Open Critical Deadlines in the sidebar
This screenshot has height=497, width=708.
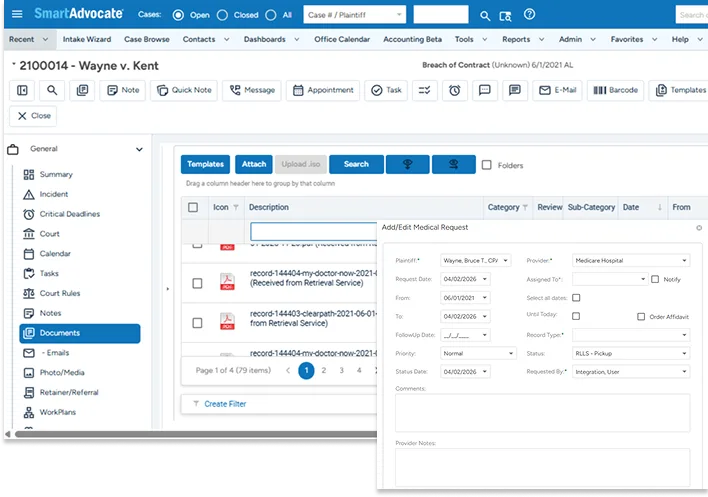click(70, 214)
